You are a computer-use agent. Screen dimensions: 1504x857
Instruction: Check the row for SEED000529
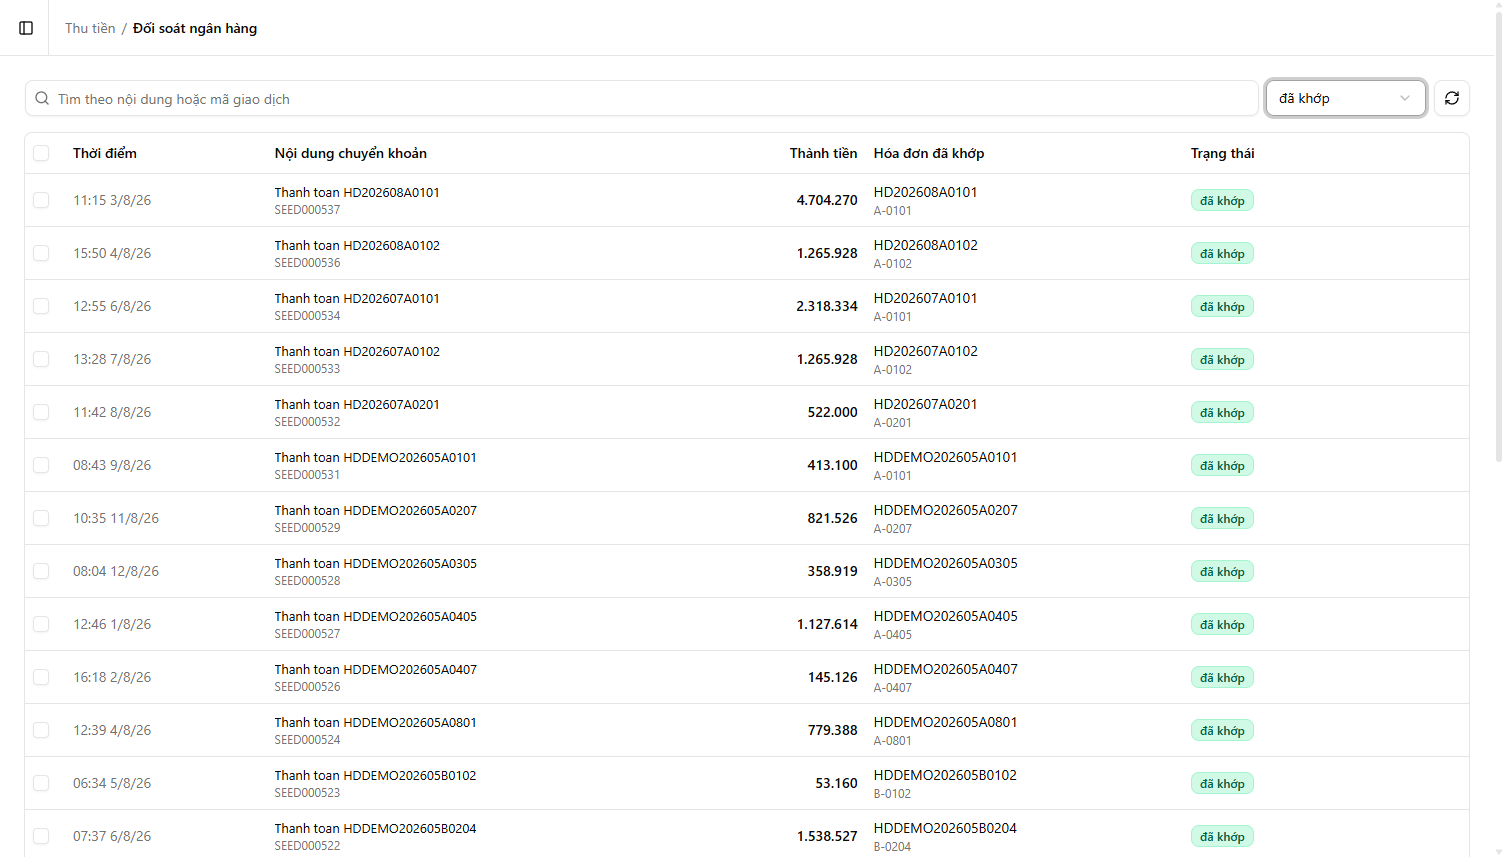(41, 518)
